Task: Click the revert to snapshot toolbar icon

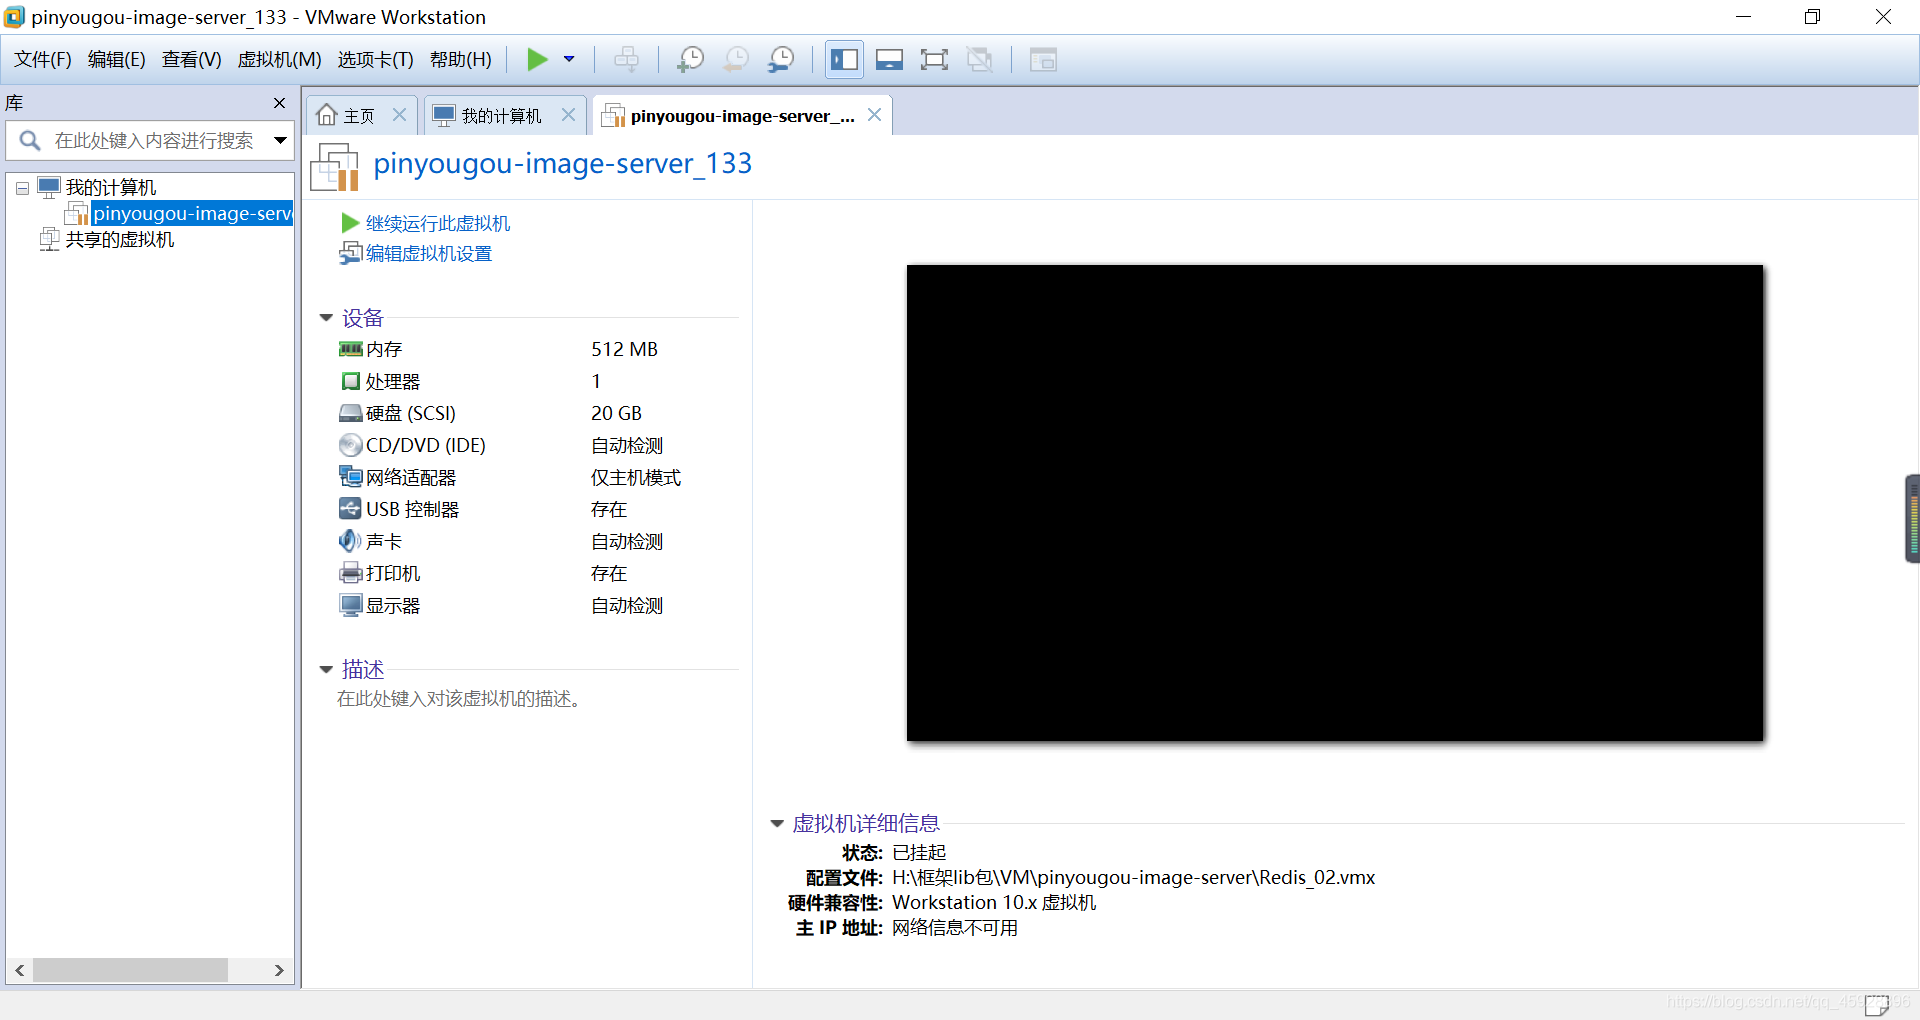Action: point(736,60)
